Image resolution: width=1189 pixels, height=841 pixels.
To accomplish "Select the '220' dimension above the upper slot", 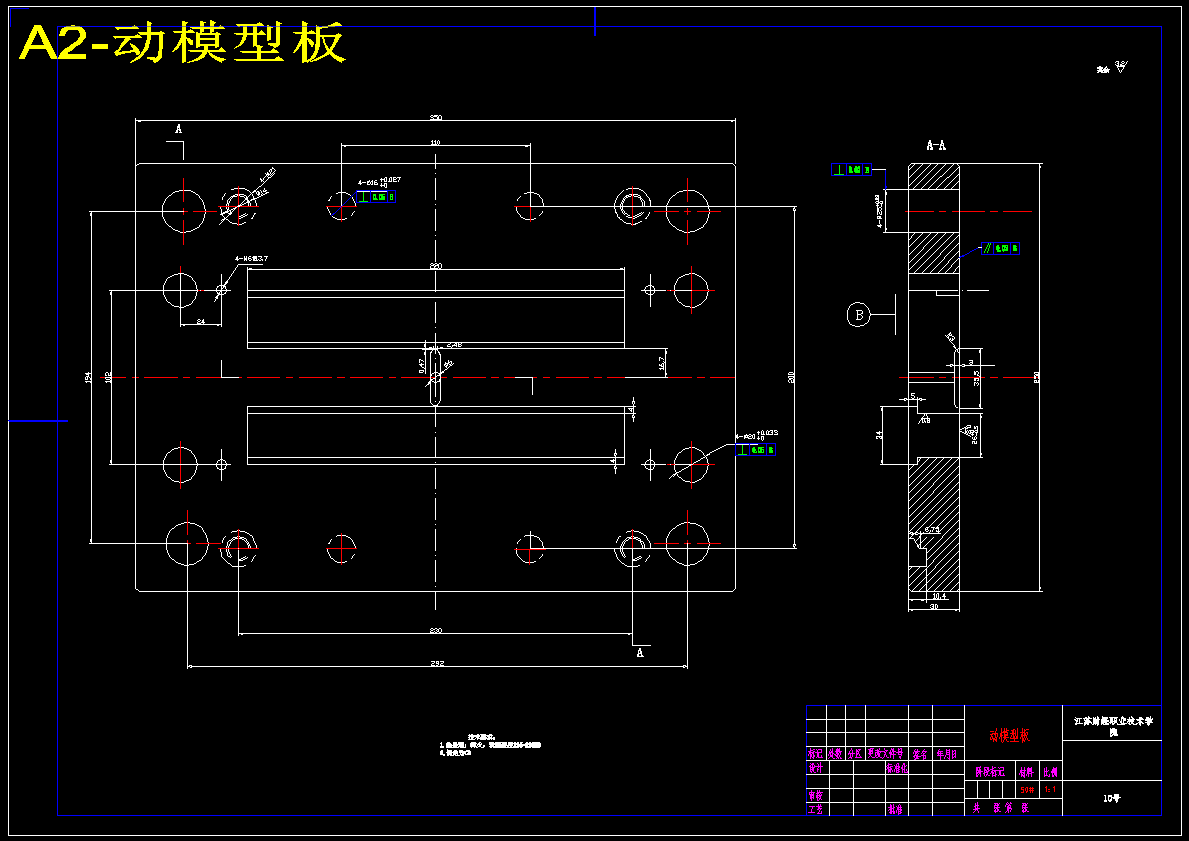I will (436, 266).
